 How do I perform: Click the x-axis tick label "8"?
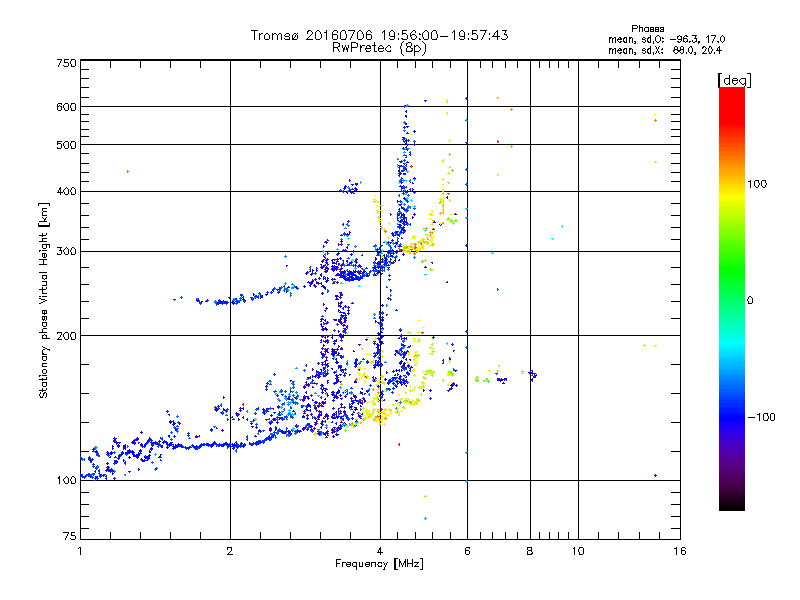point(530,551)
